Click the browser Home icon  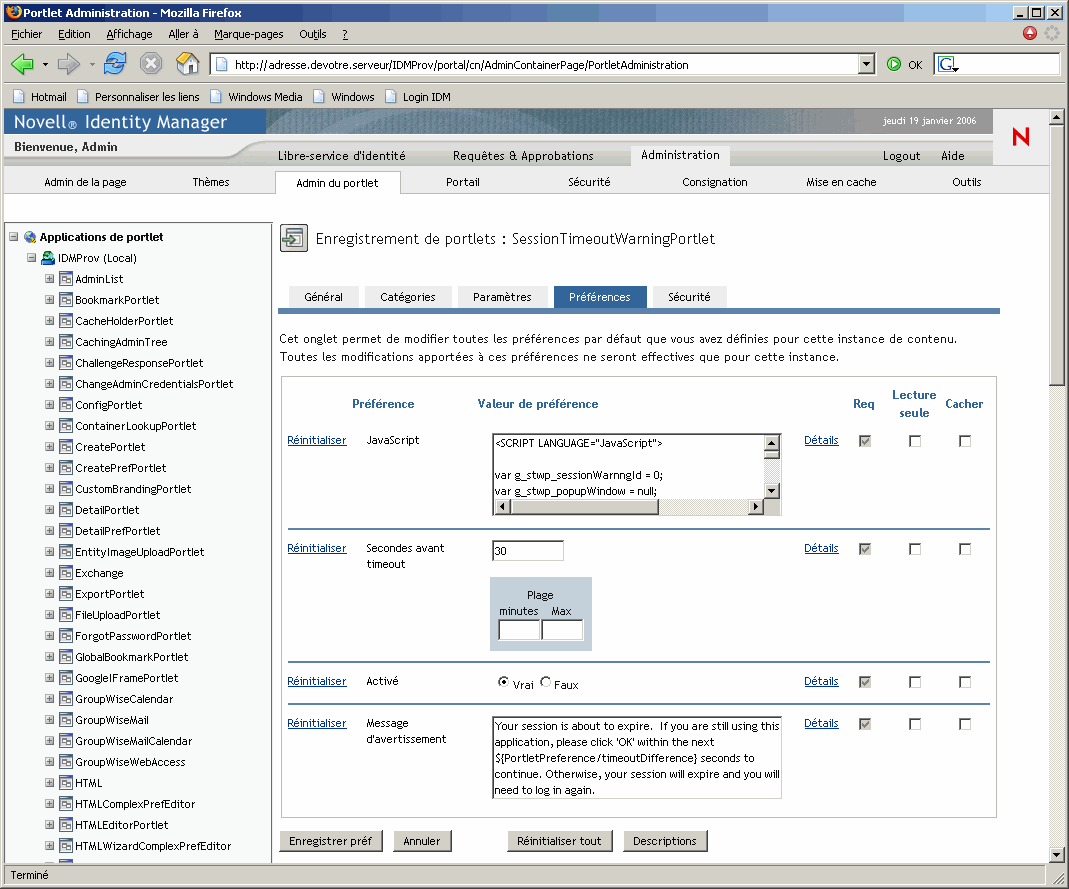(x=187, y=64)
